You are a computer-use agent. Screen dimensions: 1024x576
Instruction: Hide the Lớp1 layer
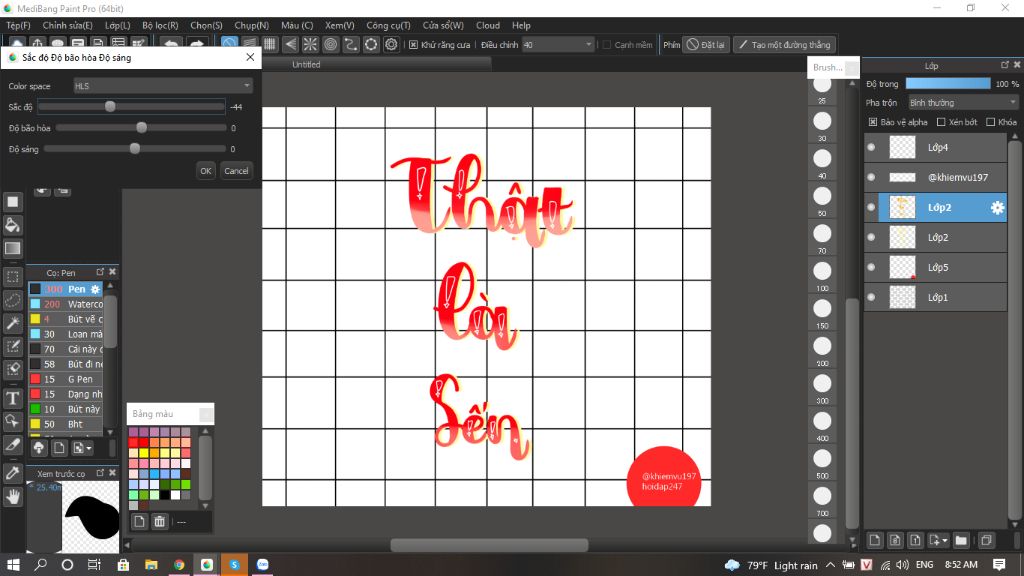click(x=871, y=297)
